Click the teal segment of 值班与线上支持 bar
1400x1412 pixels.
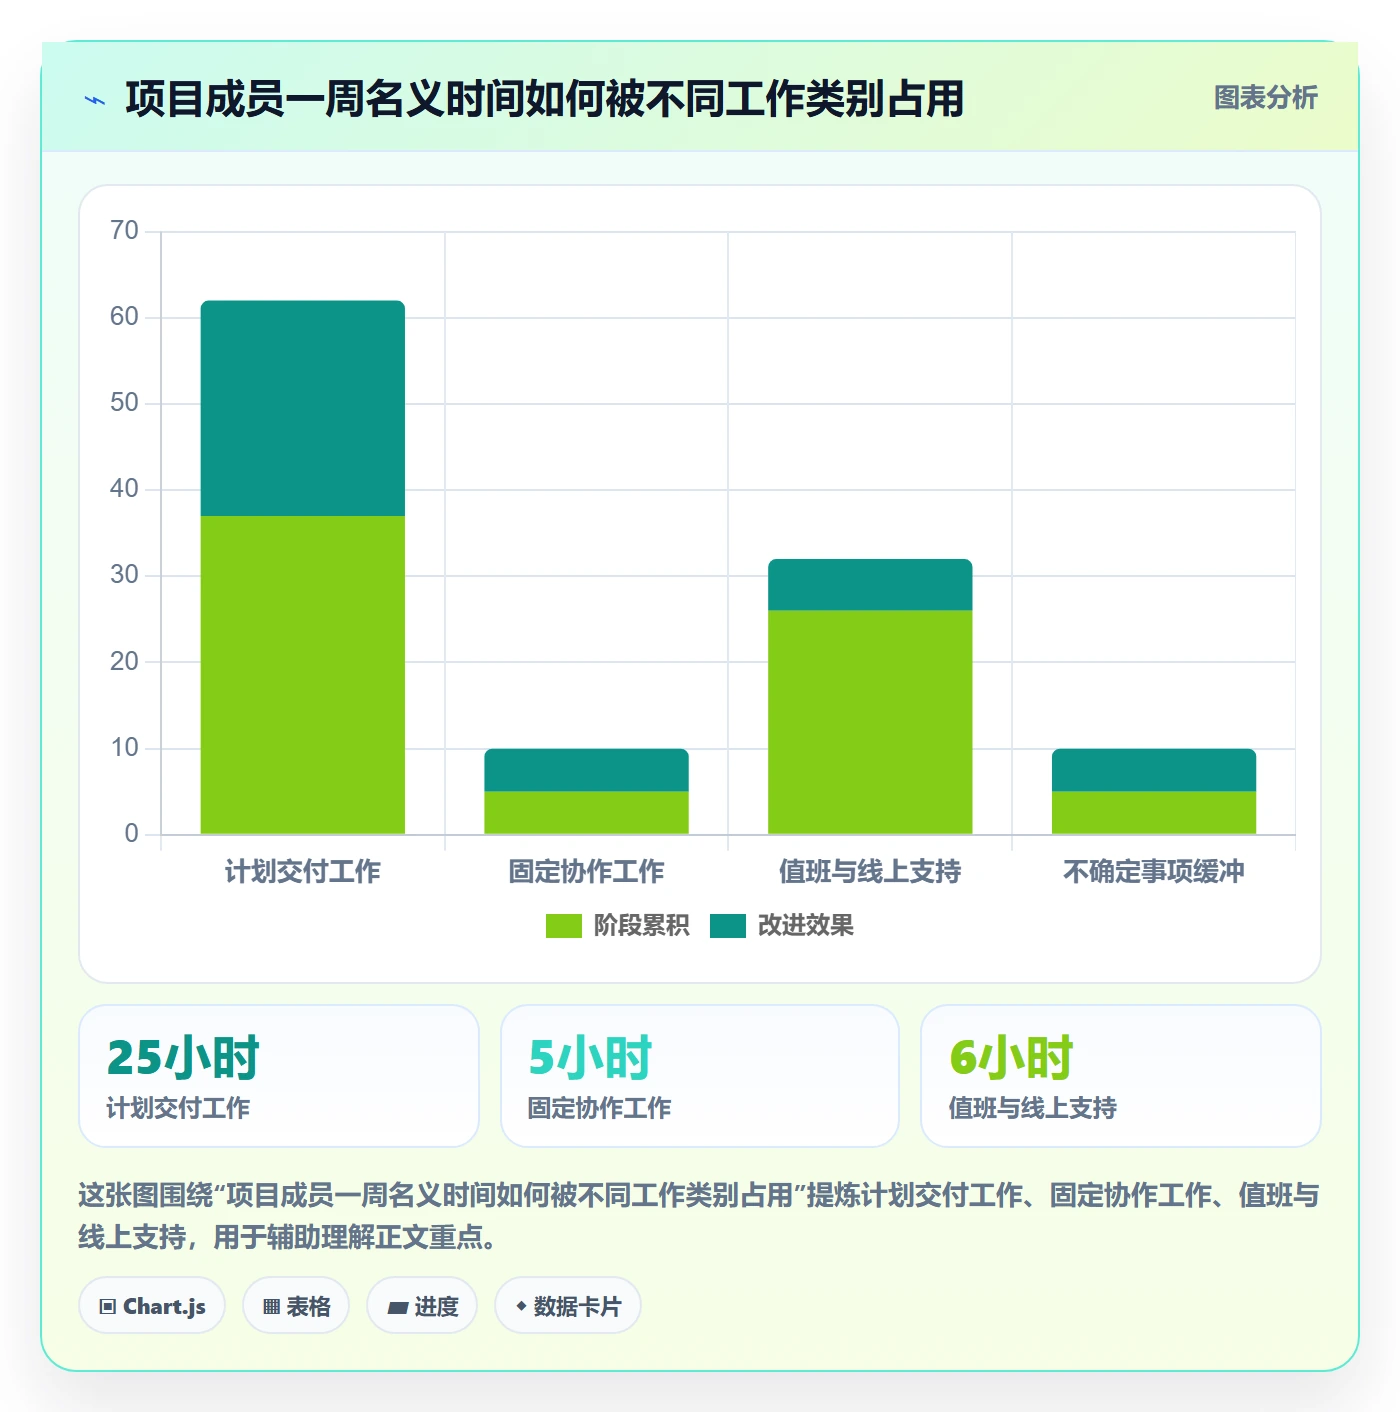[x=870, y=585]
